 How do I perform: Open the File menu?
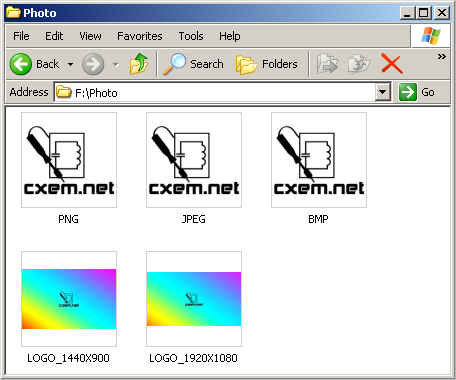point(21,36)
